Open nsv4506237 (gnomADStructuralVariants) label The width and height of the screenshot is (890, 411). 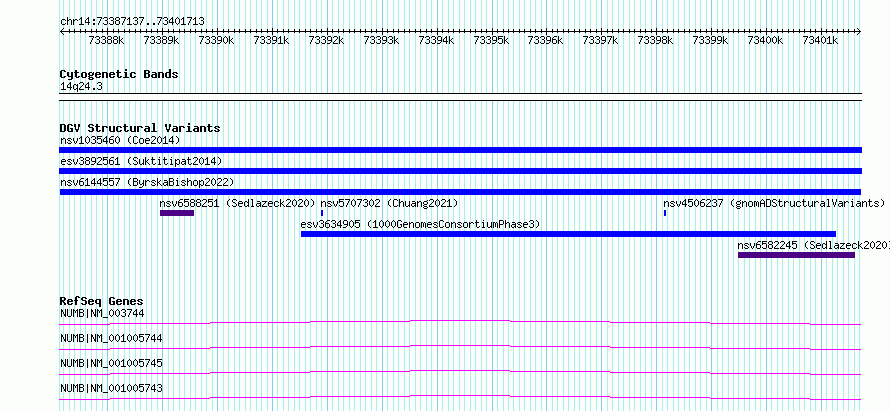point(774,203)
